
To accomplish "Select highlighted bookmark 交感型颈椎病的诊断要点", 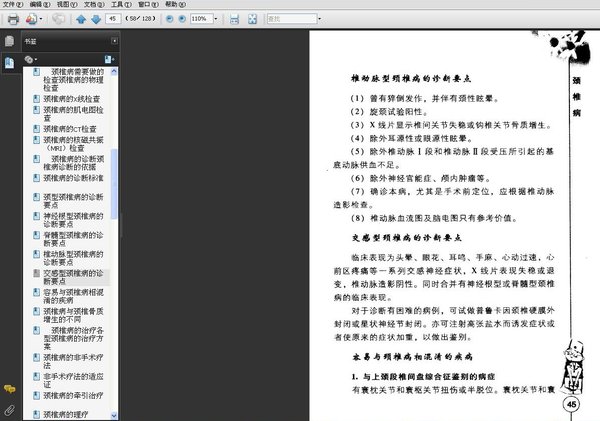I will click(73, 277).
